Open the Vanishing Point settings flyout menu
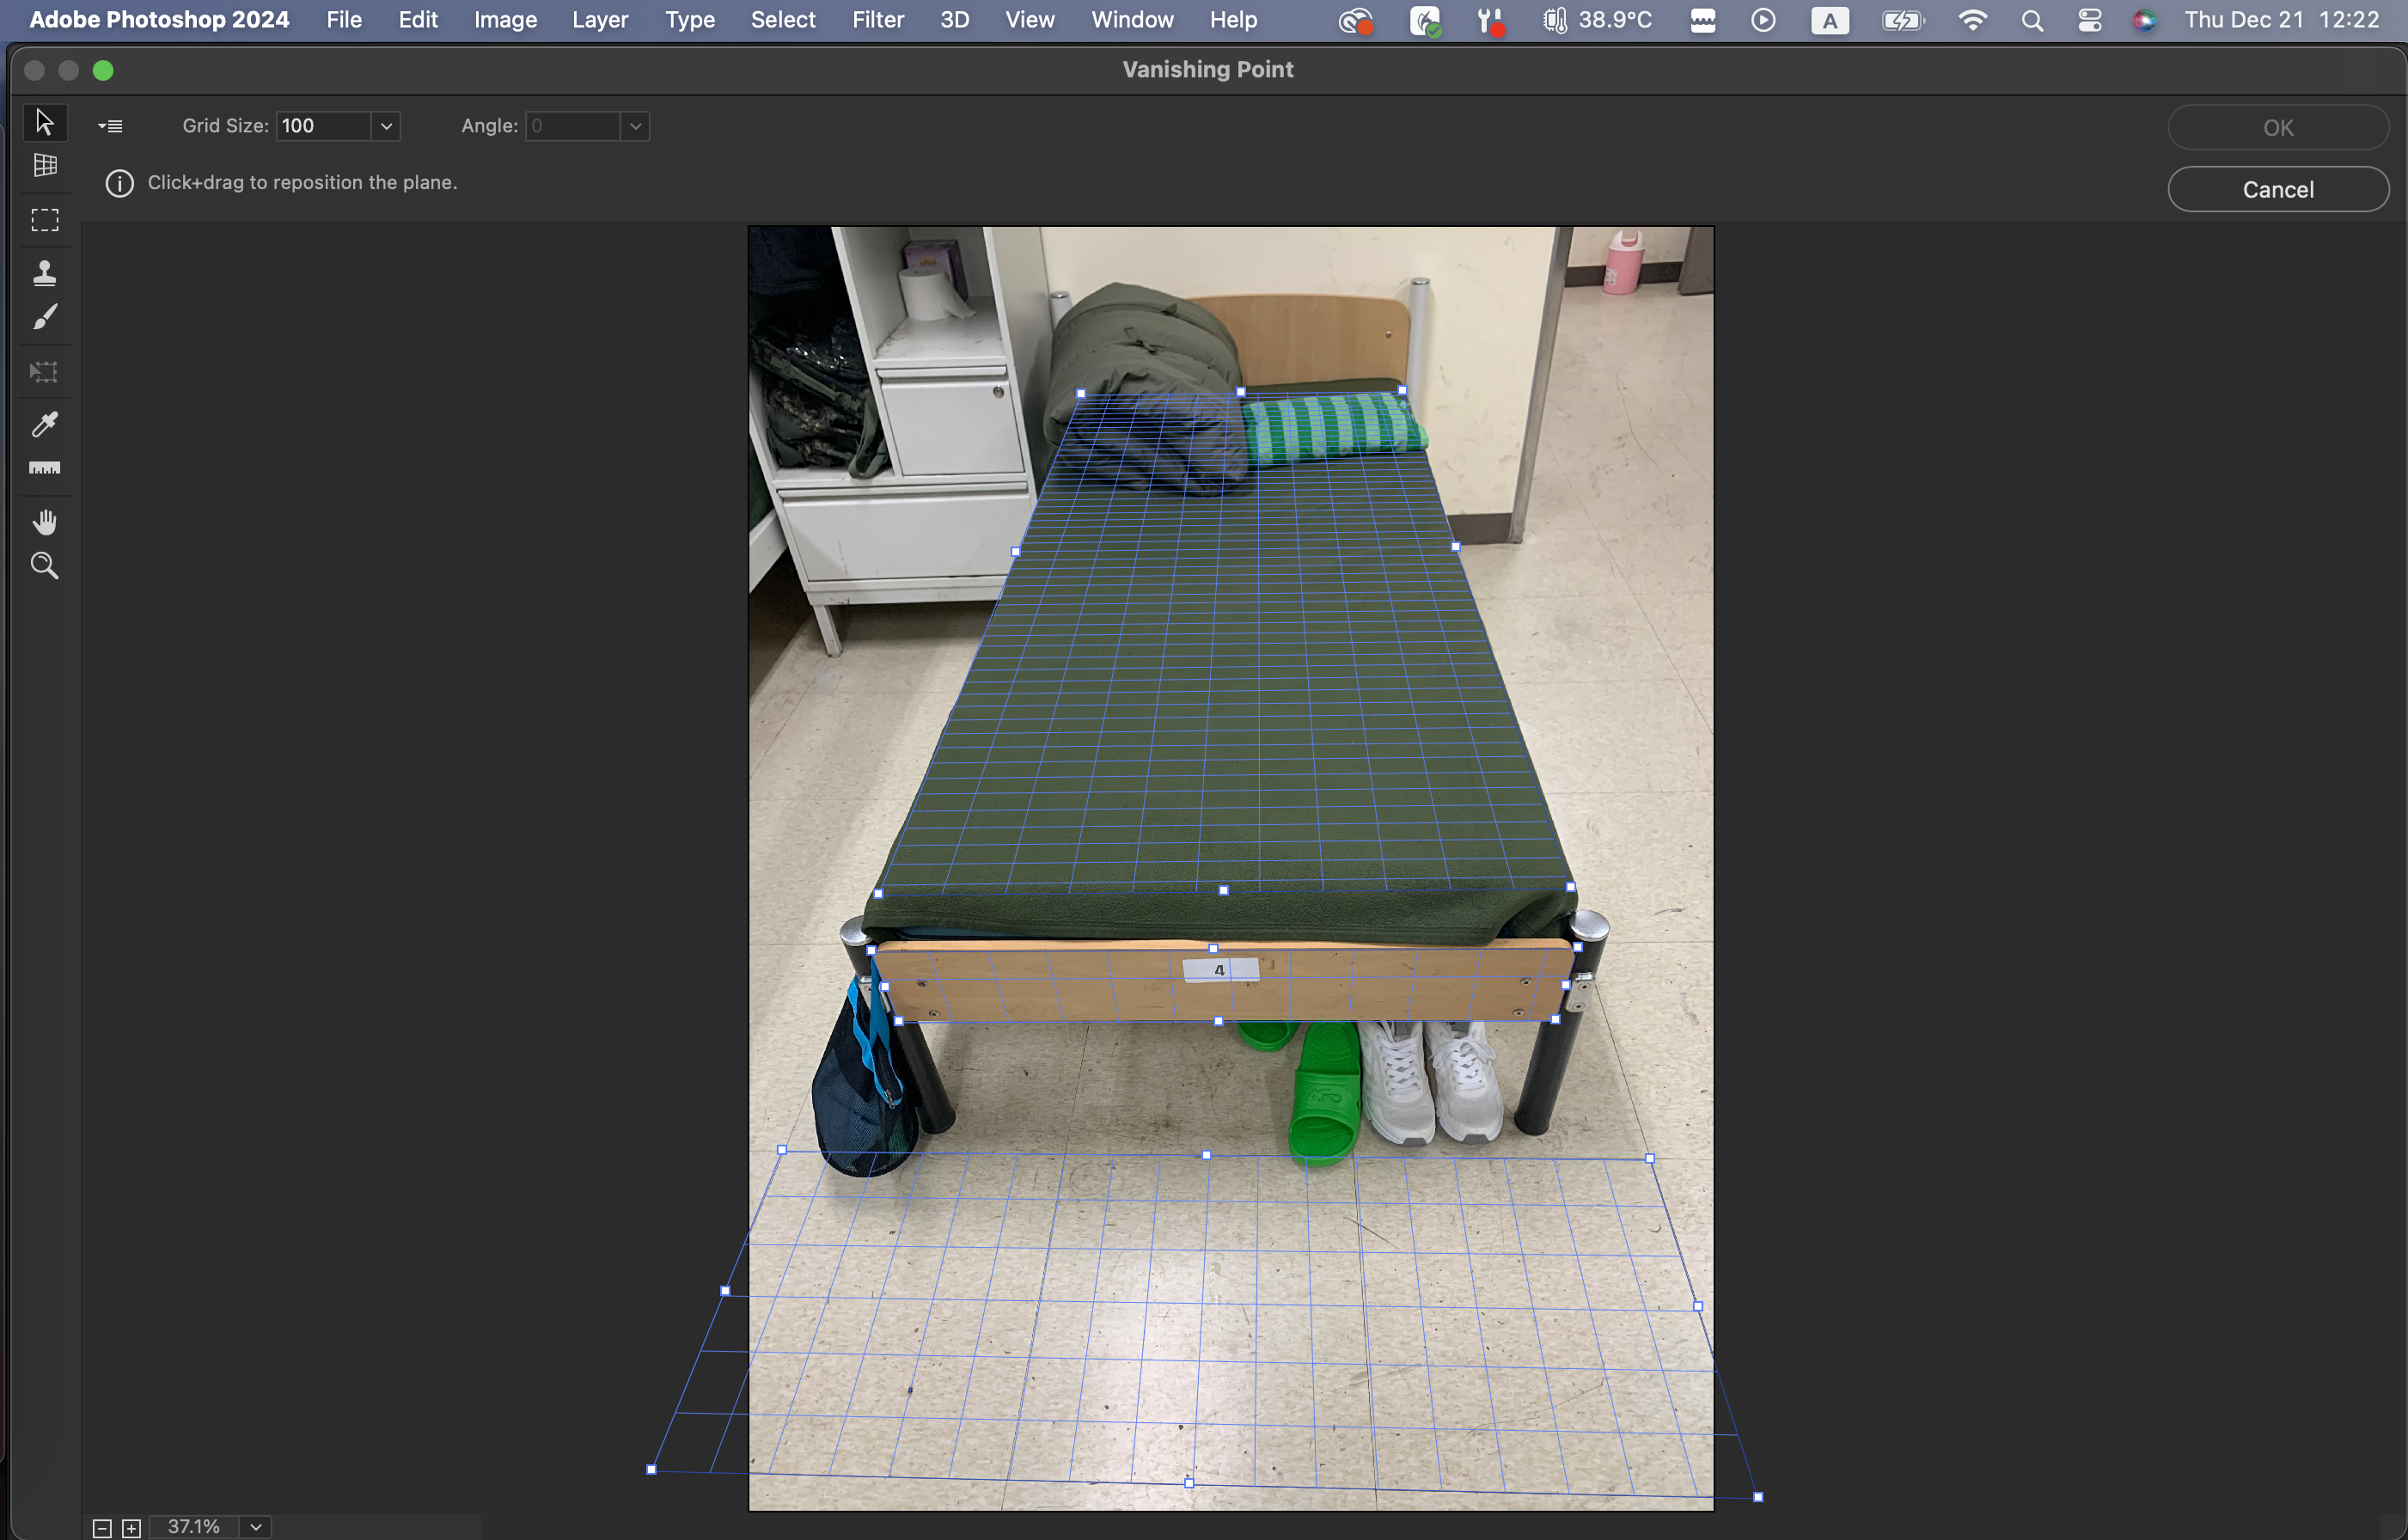Screen dimensions: 2408x1540 tap(110, 126)
